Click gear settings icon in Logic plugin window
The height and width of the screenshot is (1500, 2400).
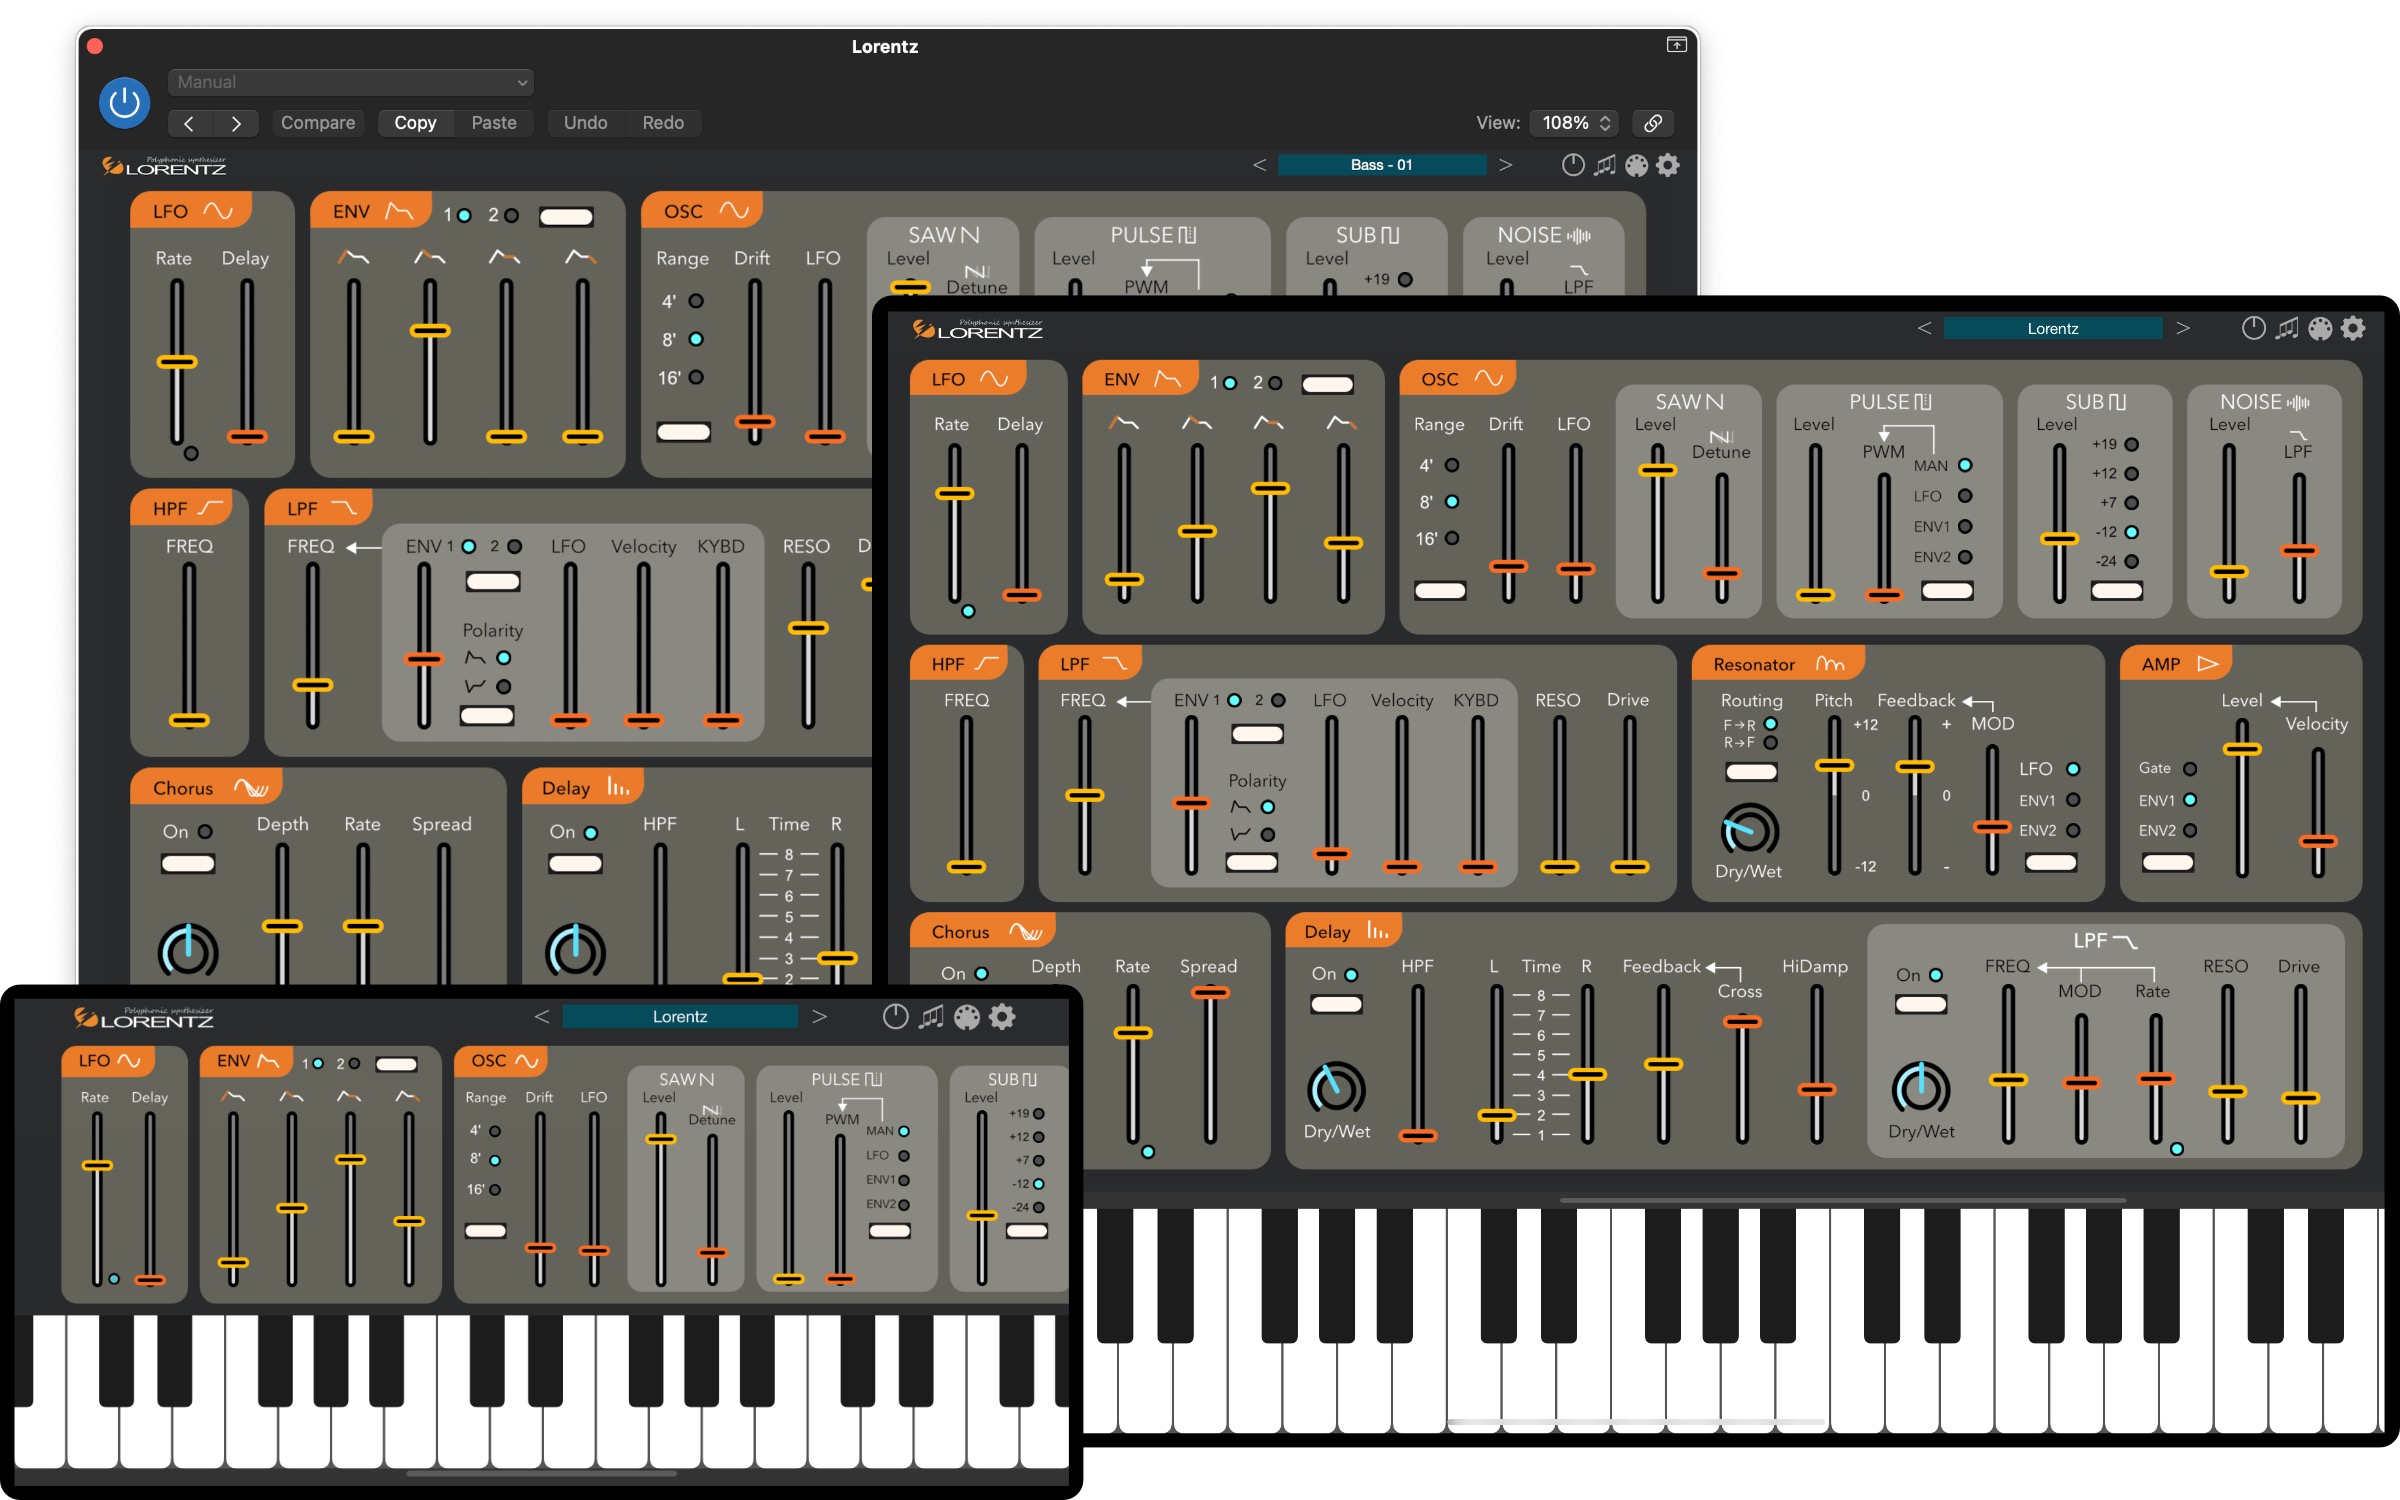1668,165
